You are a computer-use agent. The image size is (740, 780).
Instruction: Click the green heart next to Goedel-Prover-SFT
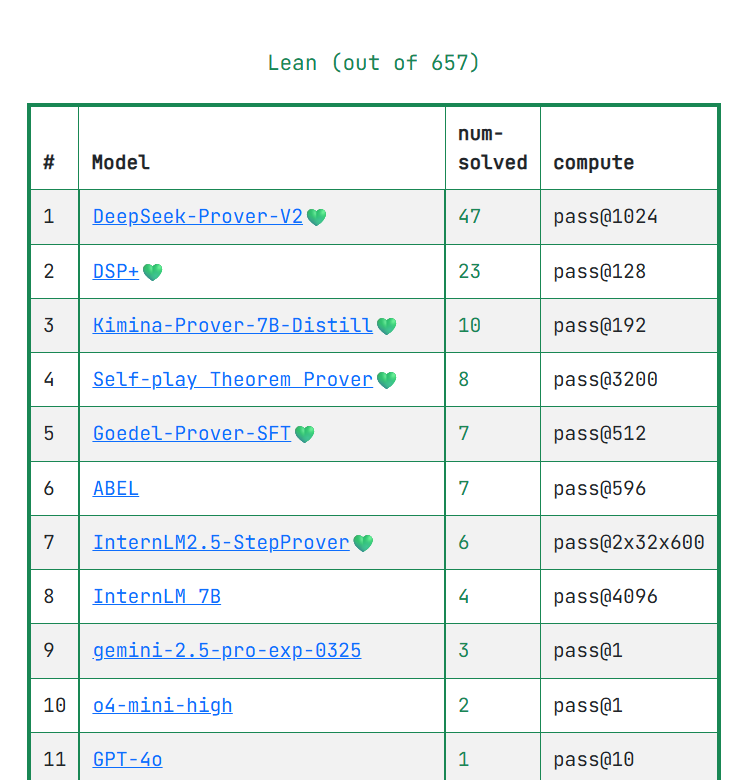coord(304,434)
